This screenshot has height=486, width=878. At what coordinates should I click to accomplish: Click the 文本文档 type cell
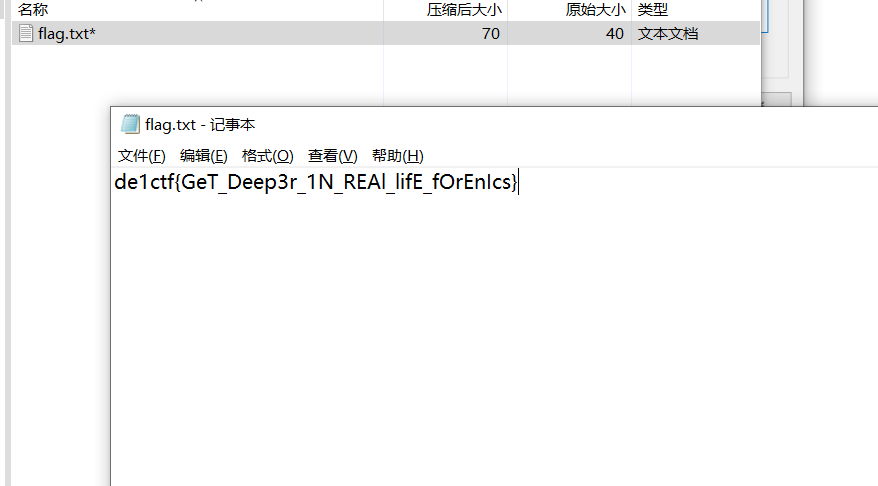coord(667,34)
